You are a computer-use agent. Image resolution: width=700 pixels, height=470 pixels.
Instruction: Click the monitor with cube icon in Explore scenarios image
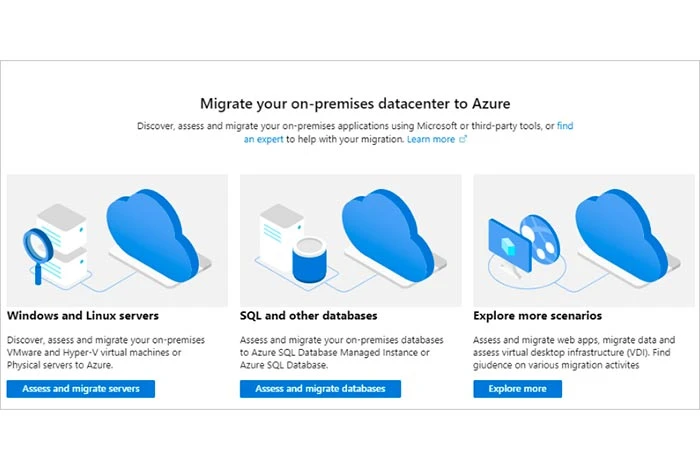[509, 245]
